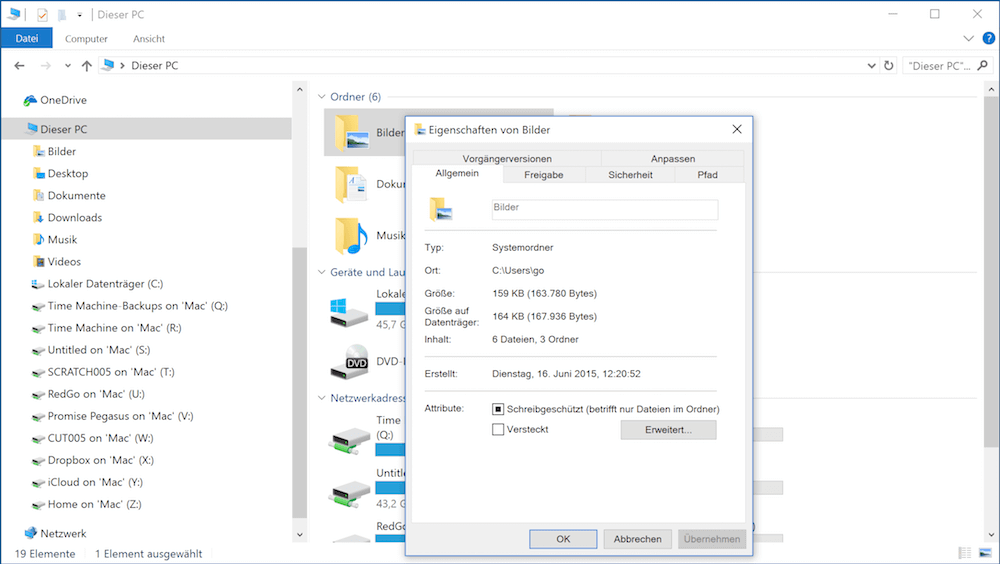Image resolution: width=1000 pixels, height=564 pixels.
Task: Close the Eigenschaften von Bilder dialog
Action: 737,130
